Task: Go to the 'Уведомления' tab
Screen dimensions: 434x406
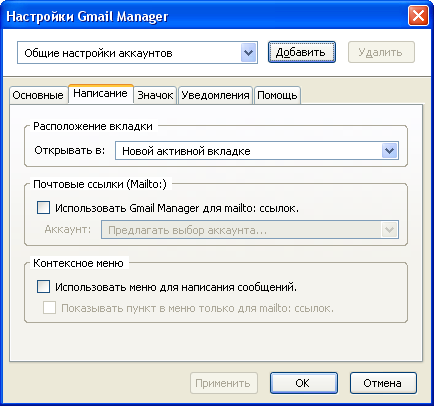Action: [215, 95]
